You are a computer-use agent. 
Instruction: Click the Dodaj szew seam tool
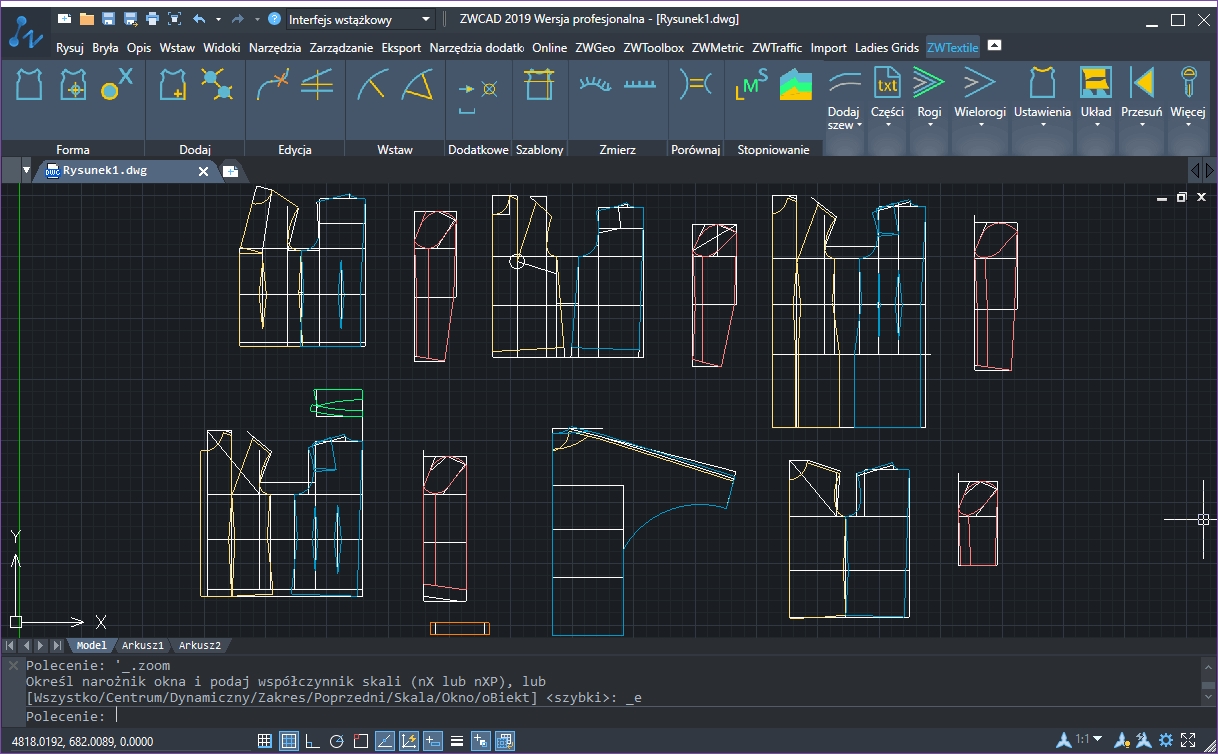845,82
